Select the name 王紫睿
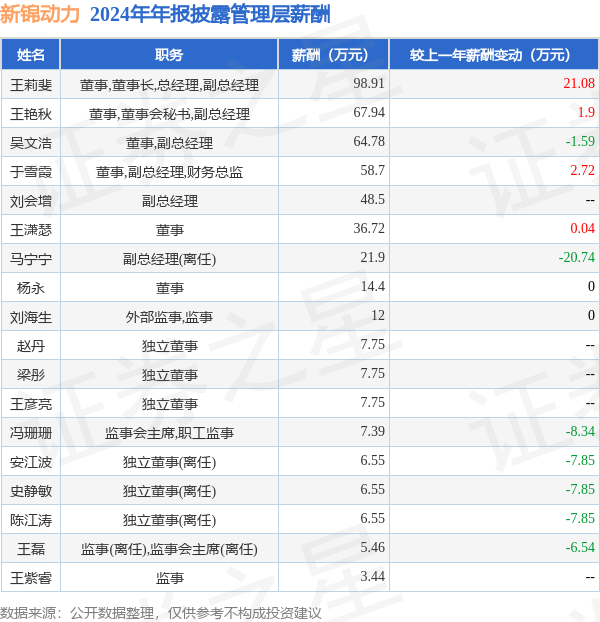 coord(31,578)
